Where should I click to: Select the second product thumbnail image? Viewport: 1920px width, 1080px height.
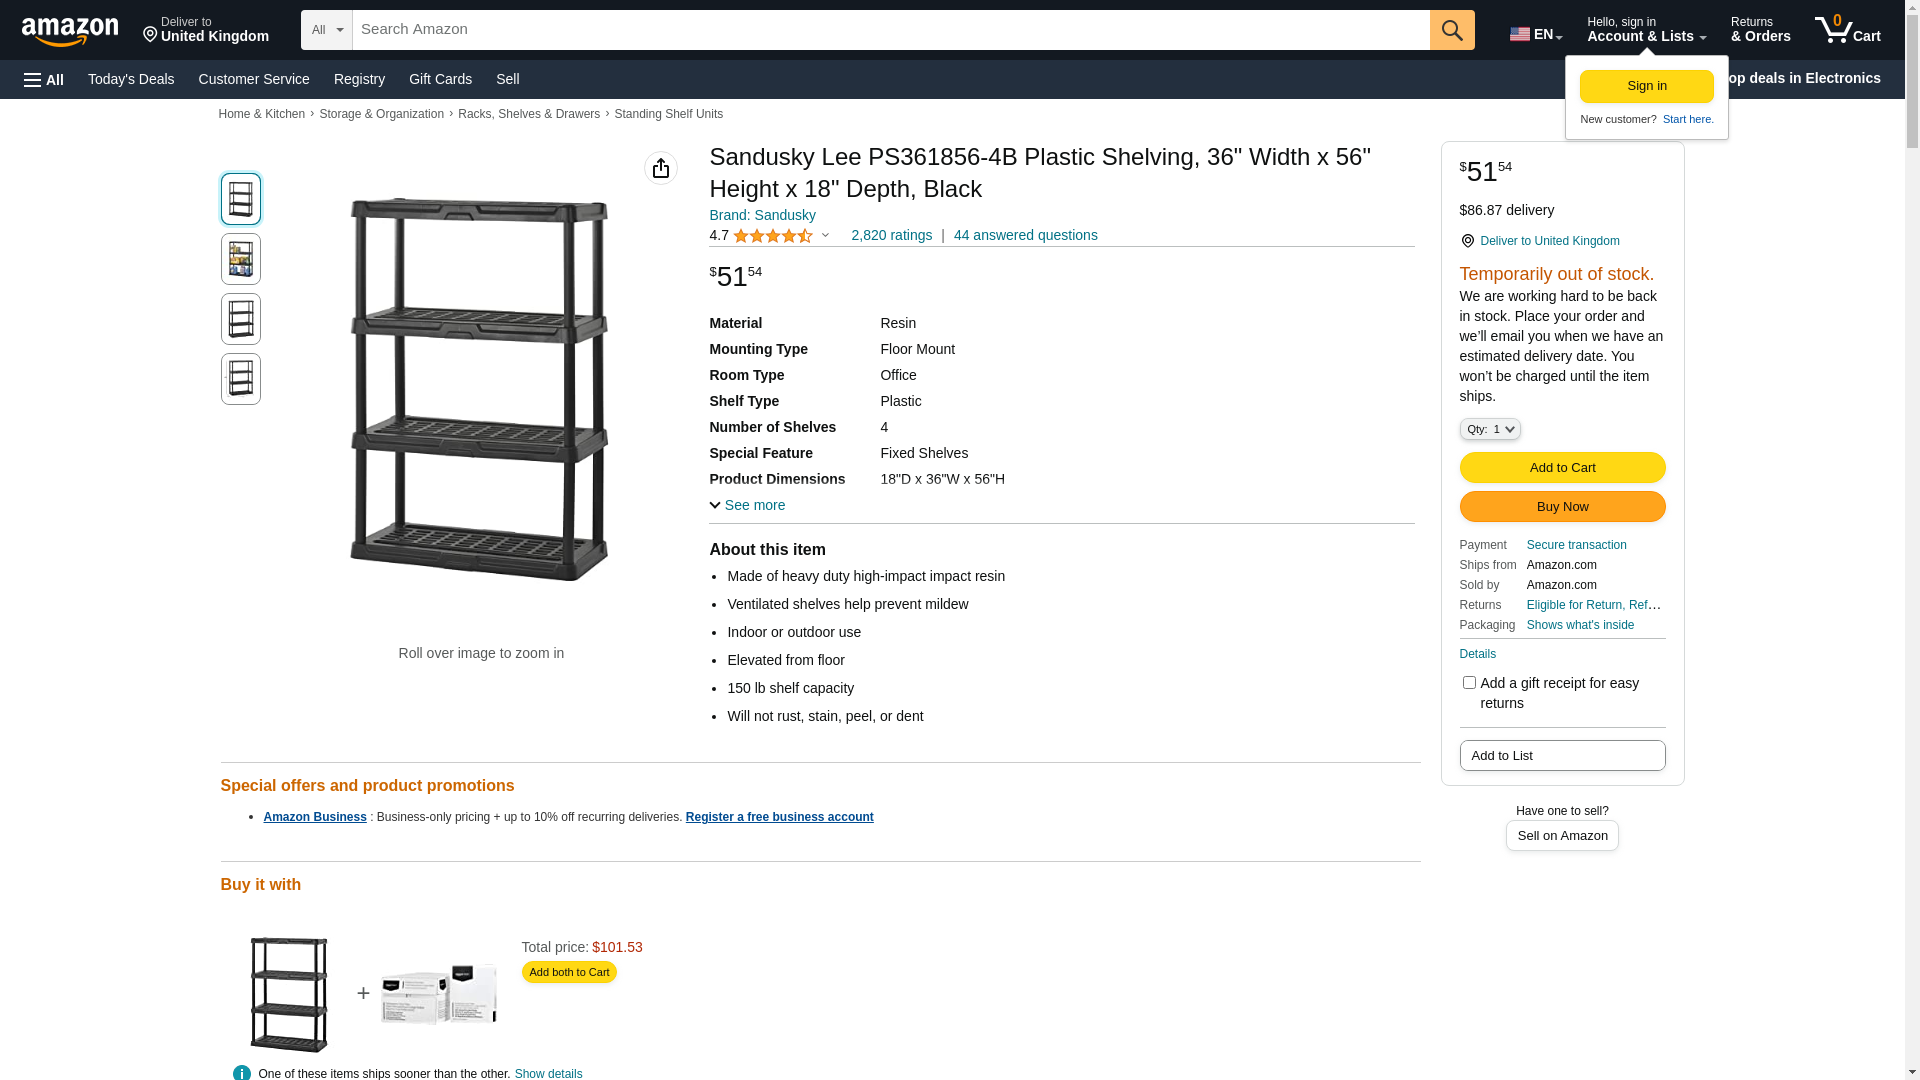(x=241, y=259)
